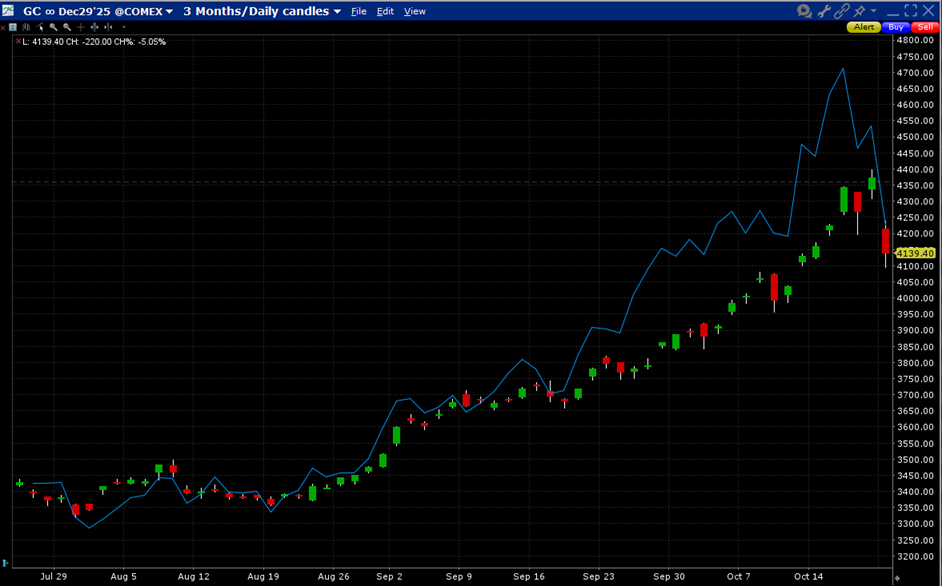Select the zoom in magnifier tool

pos(52,27)
